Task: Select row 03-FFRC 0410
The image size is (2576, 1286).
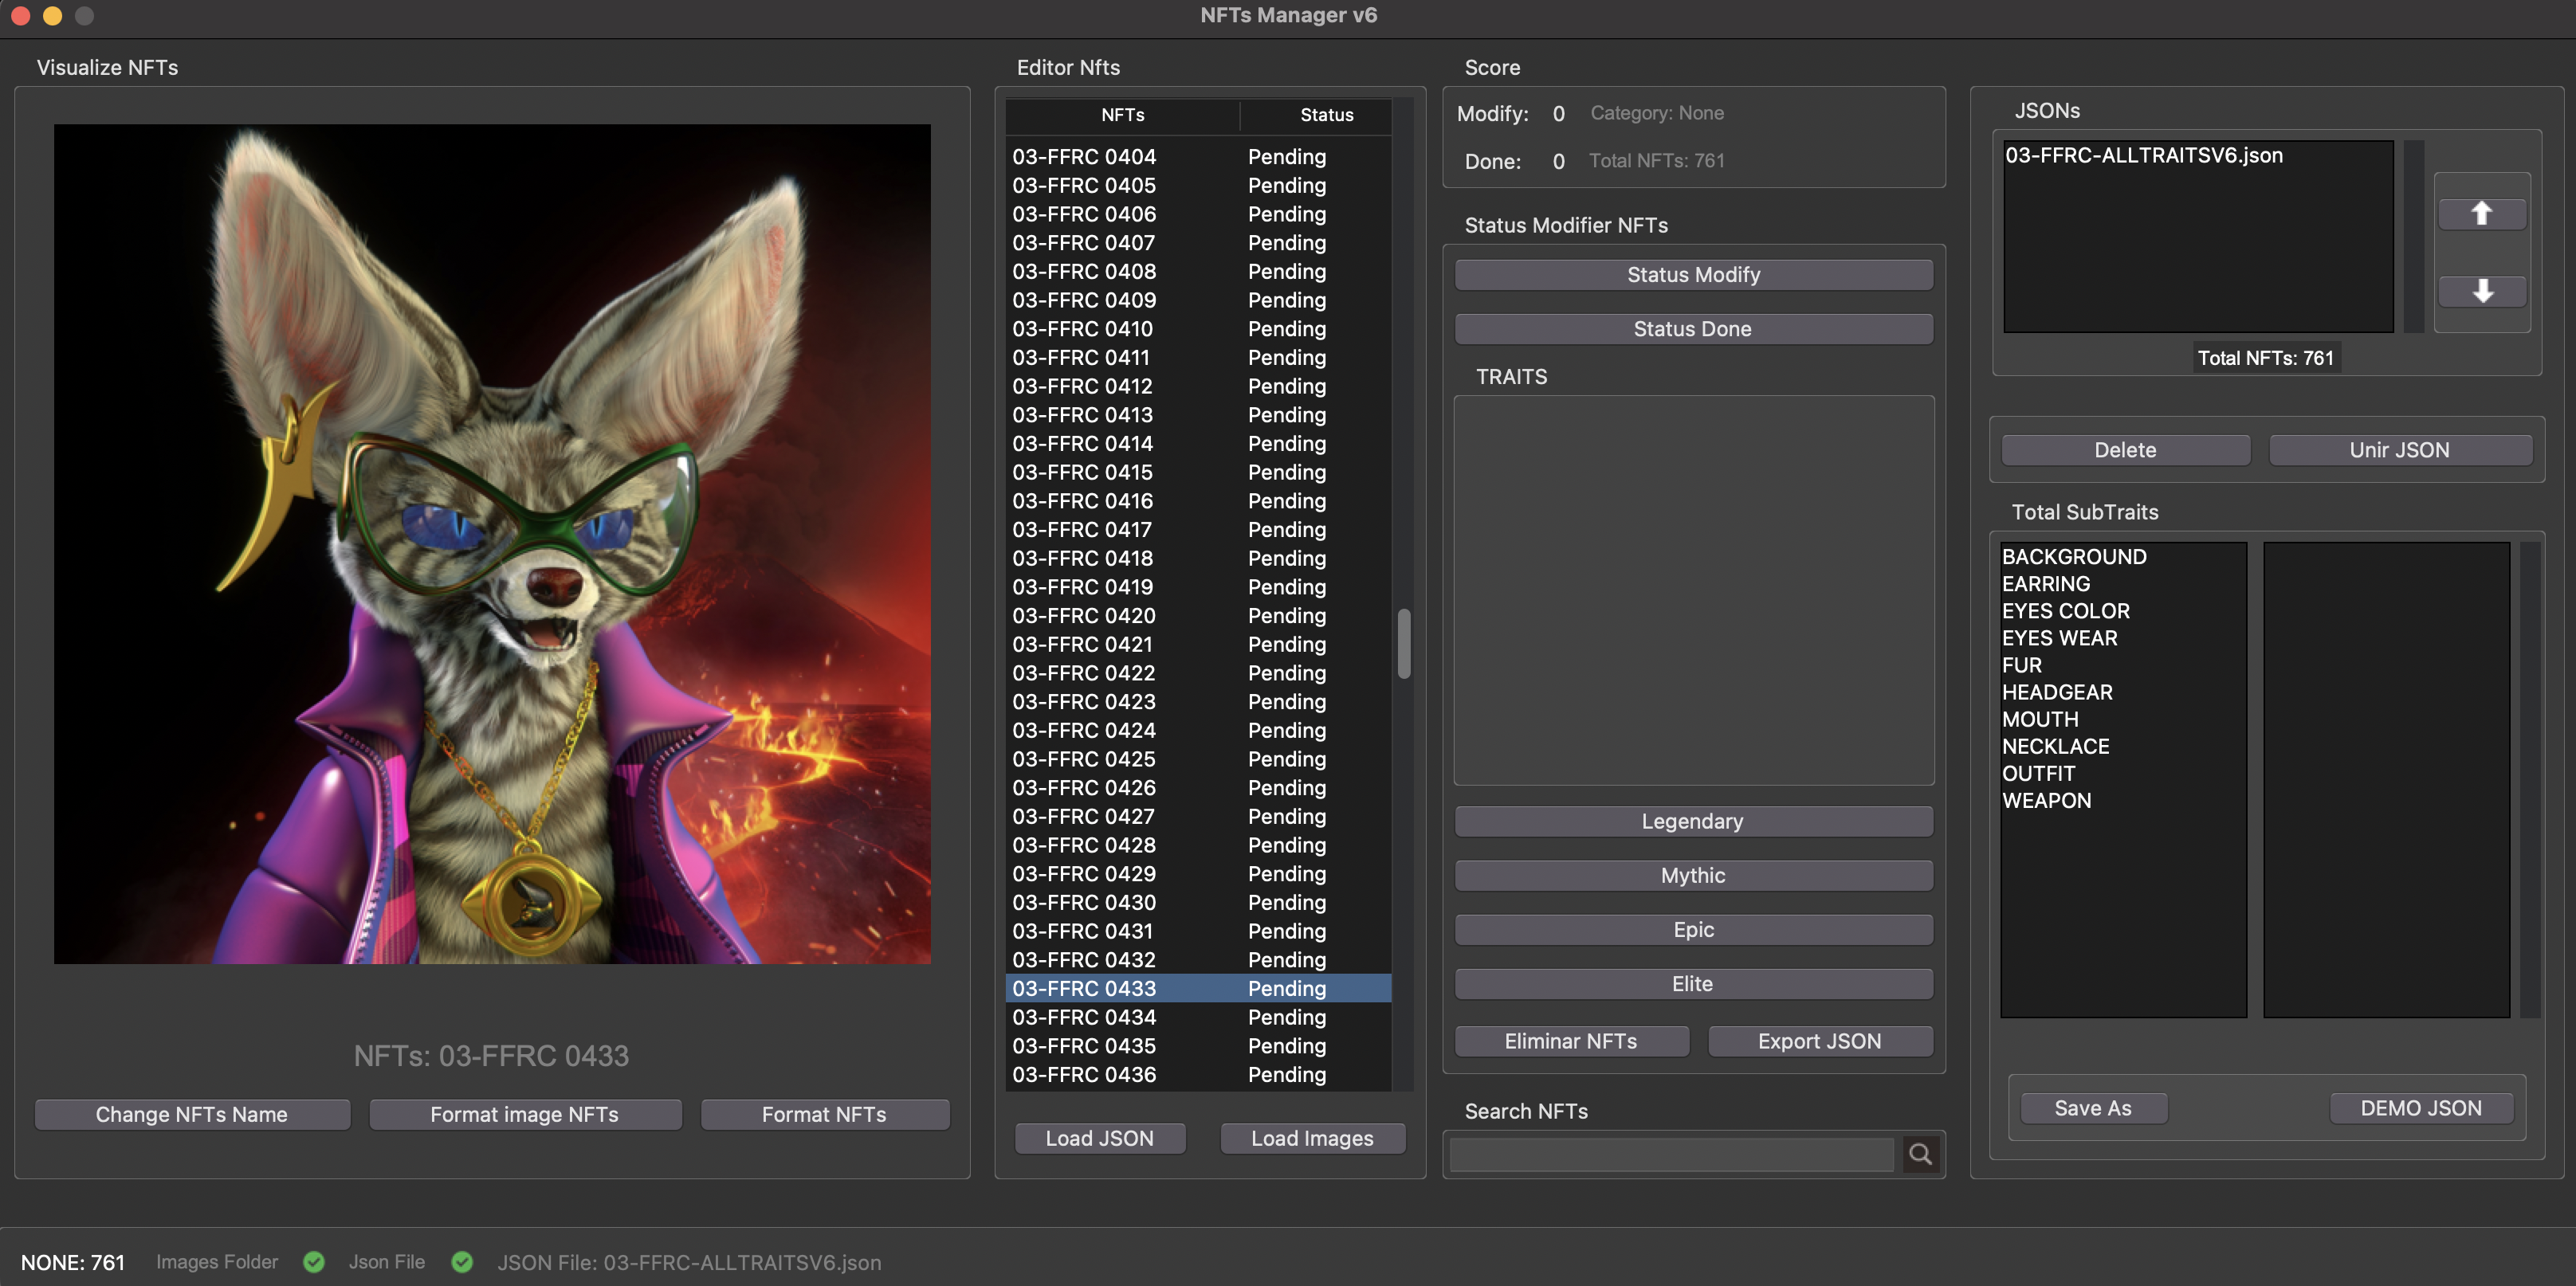Action: (1198, 329)
